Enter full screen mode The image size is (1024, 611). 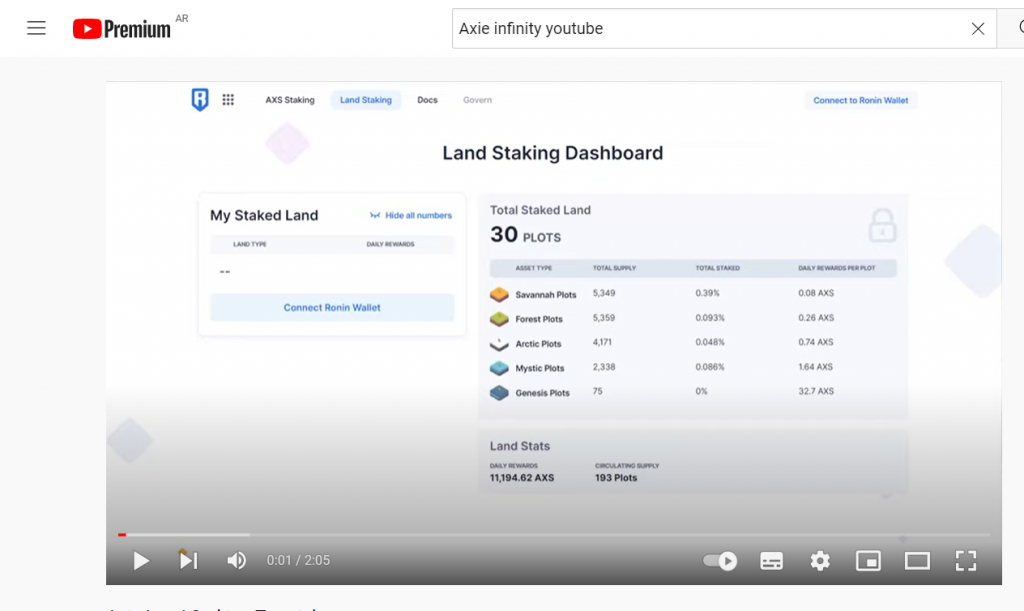click(966, 561)
